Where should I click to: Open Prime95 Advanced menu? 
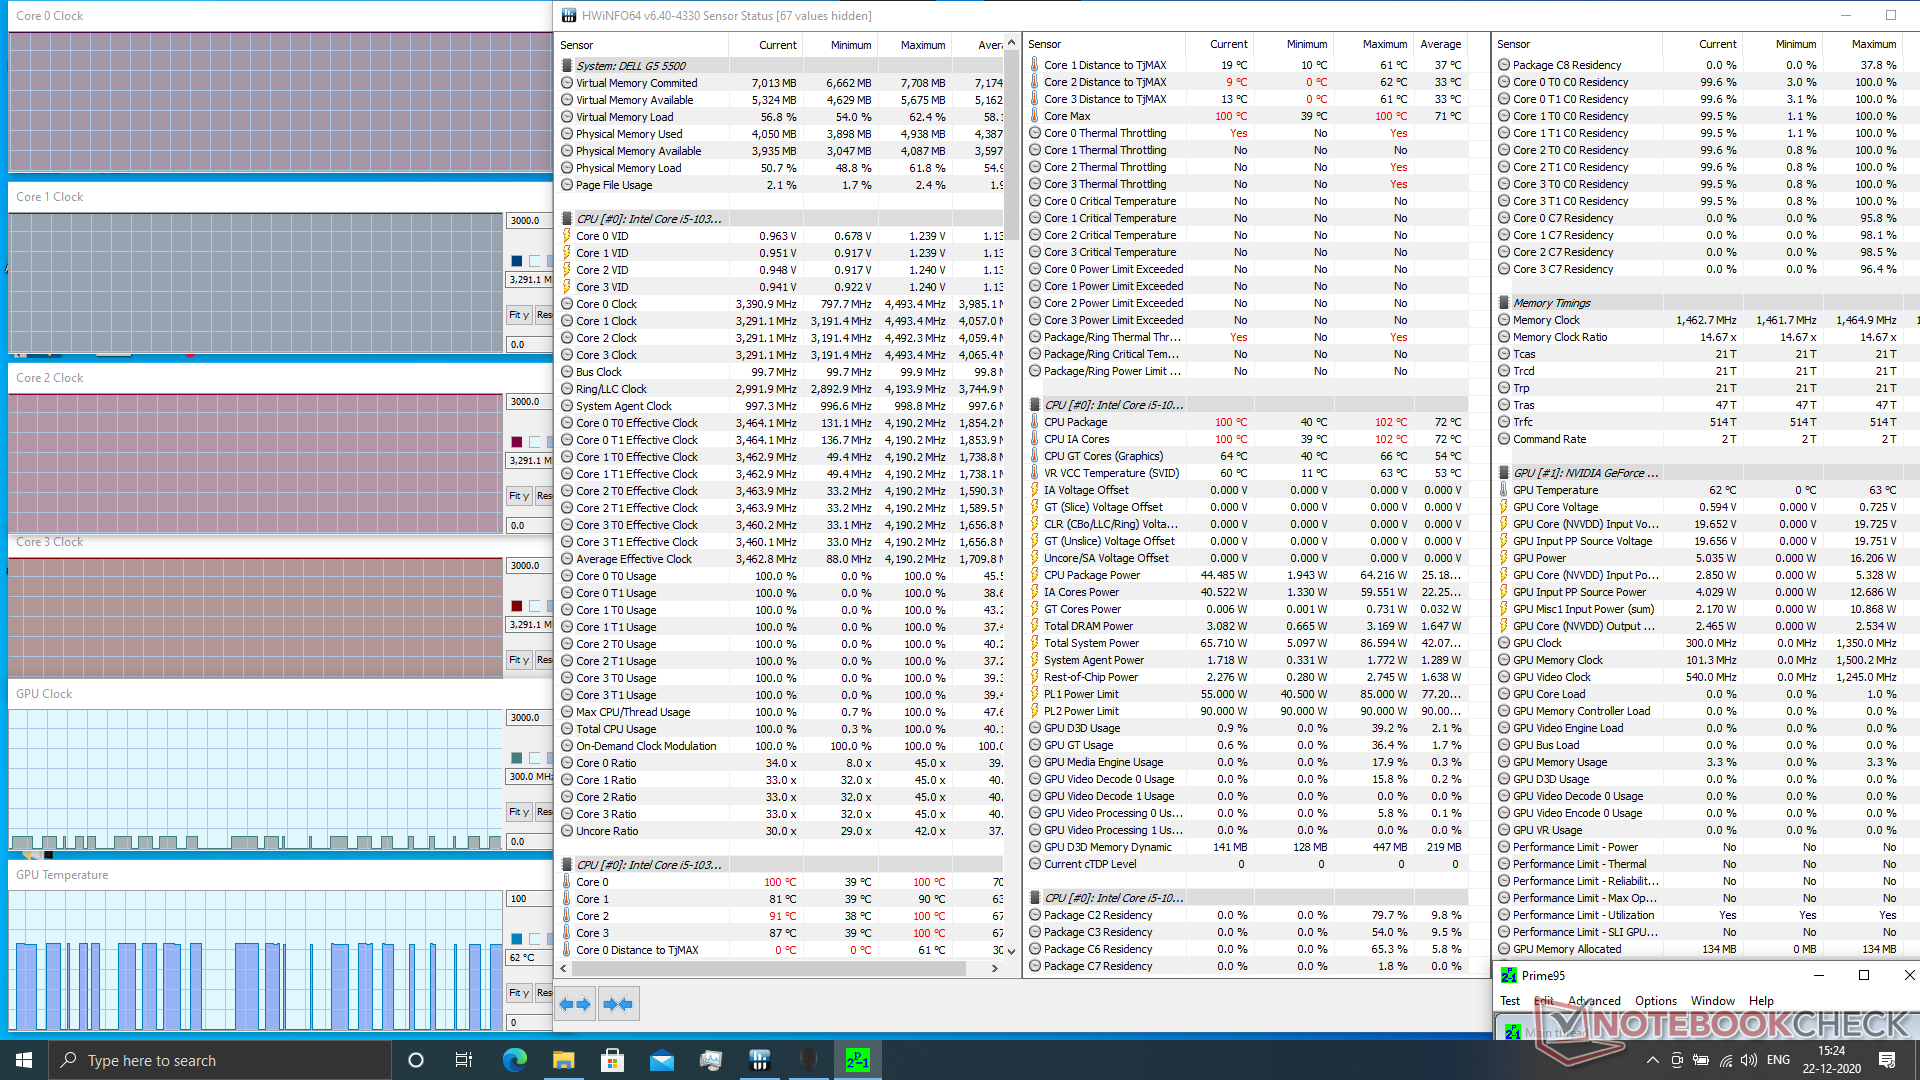click(x=1594, y=1001)
